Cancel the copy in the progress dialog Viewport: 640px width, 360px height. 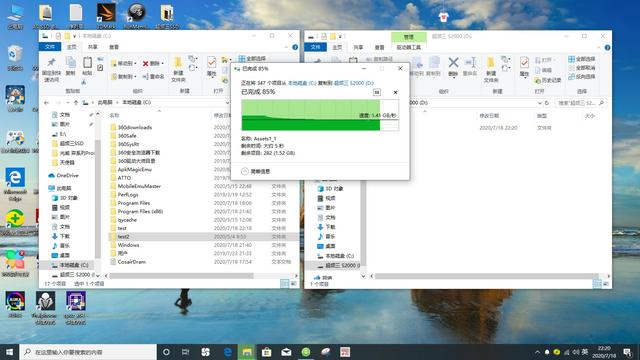[395, 93]
